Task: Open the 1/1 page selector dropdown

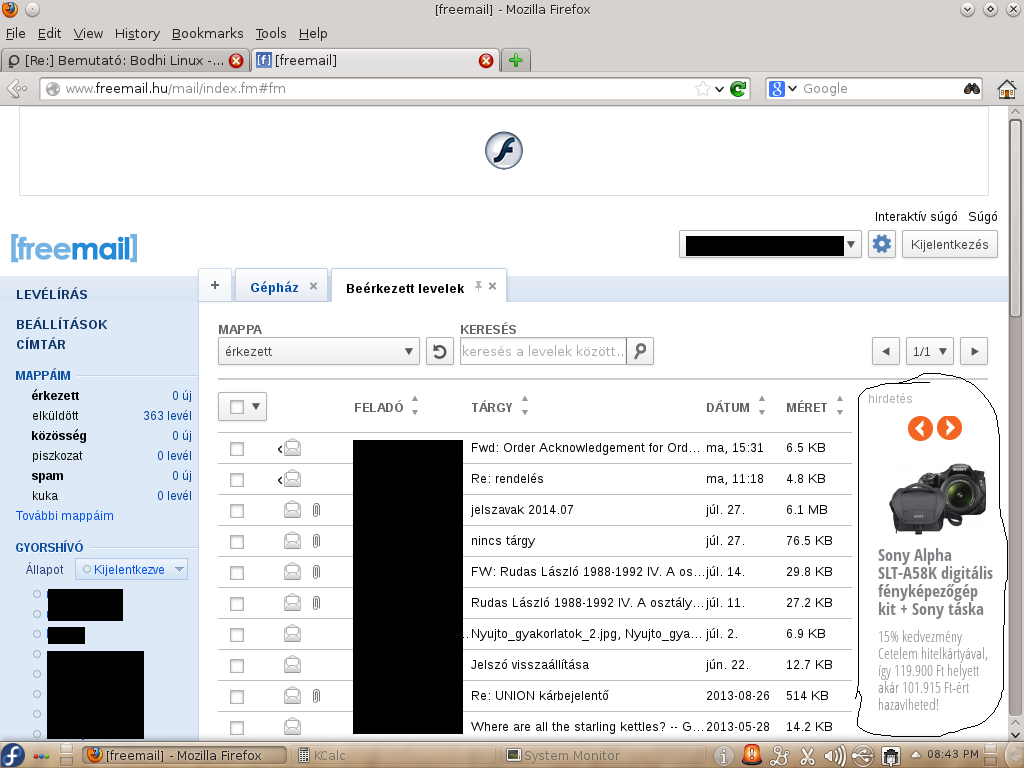Action: pyautogui.click(x=930, y=351)
